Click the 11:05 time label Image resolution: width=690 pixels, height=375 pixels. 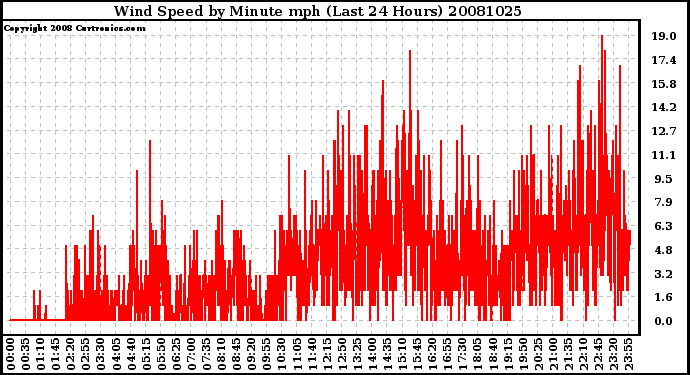[x=296, y=354]
